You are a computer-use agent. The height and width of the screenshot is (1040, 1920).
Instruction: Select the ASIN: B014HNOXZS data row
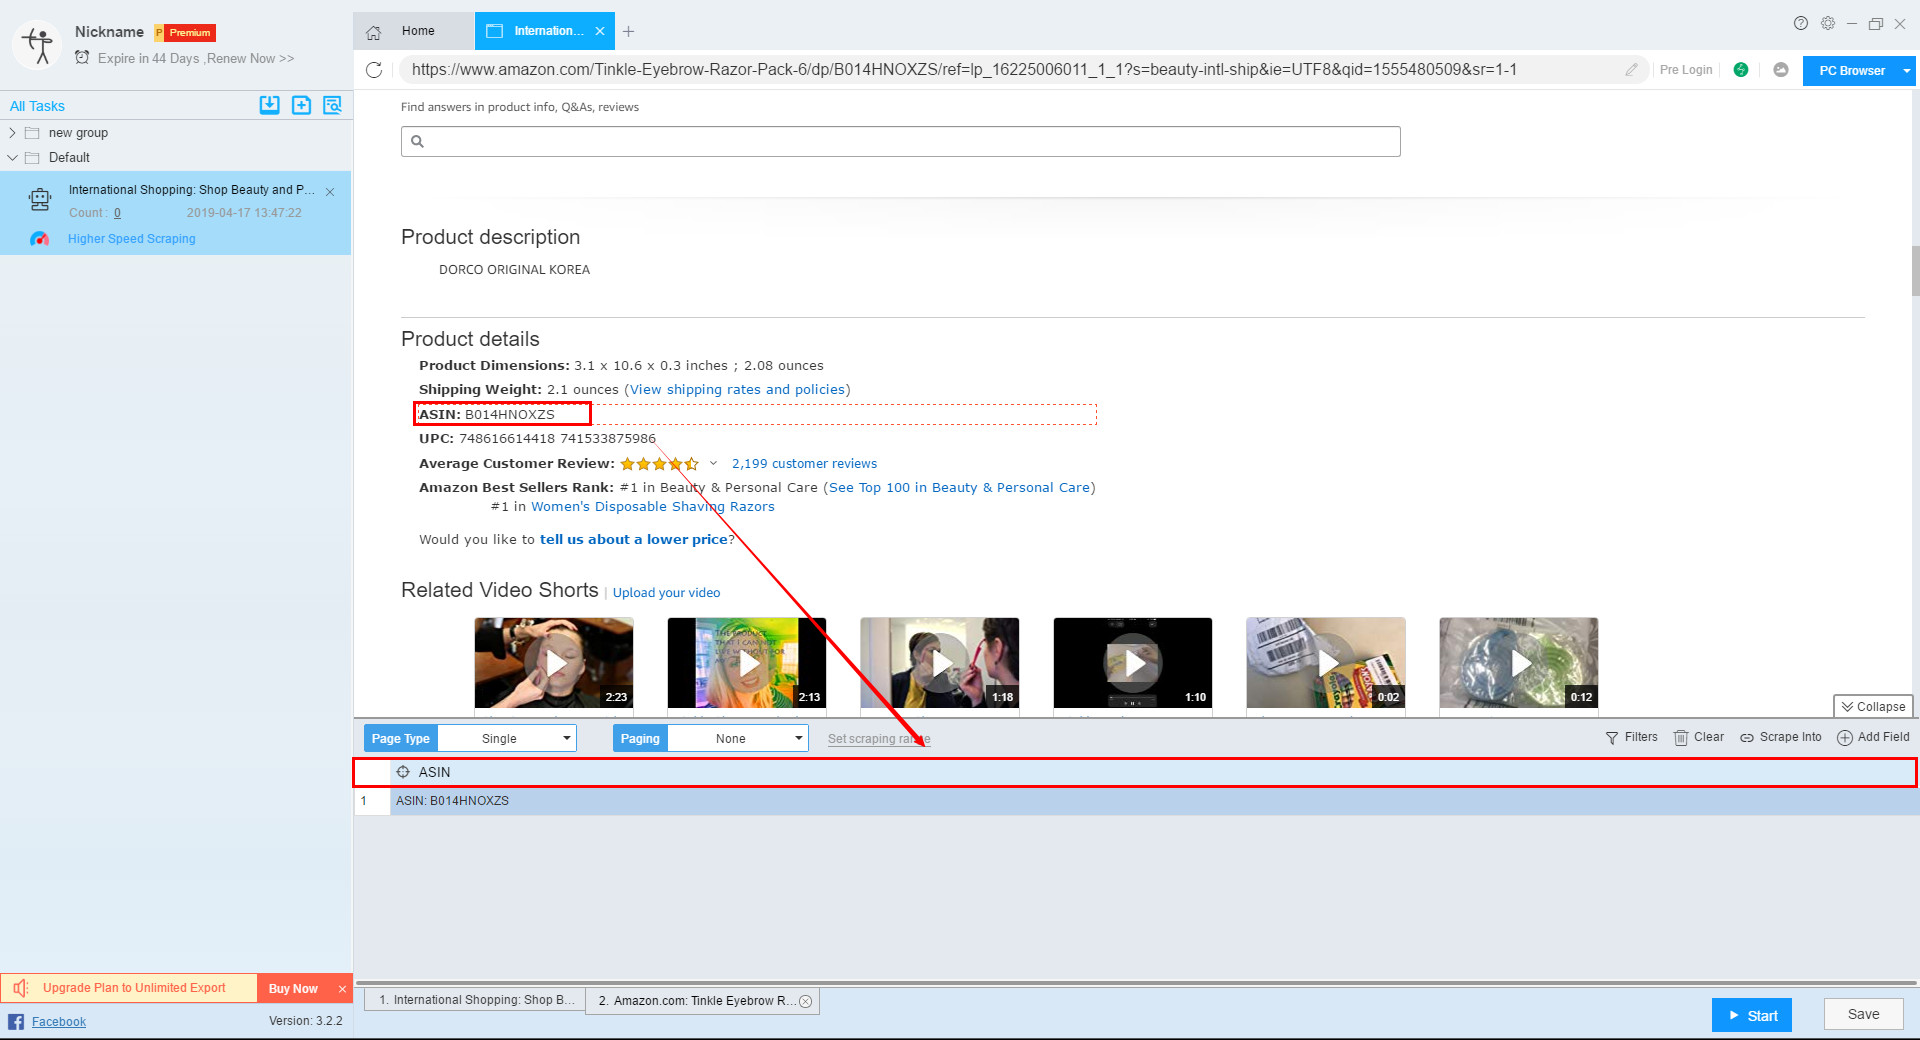1135,801
